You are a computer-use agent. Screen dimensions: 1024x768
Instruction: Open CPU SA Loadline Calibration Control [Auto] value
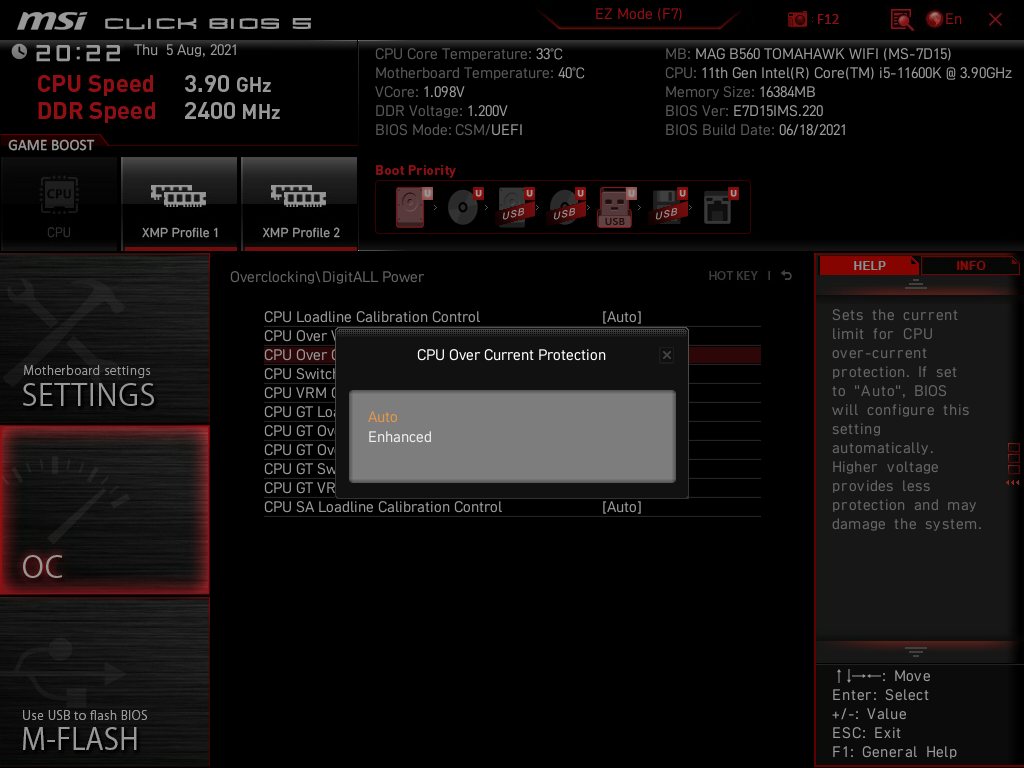click(x=622, y=507)
